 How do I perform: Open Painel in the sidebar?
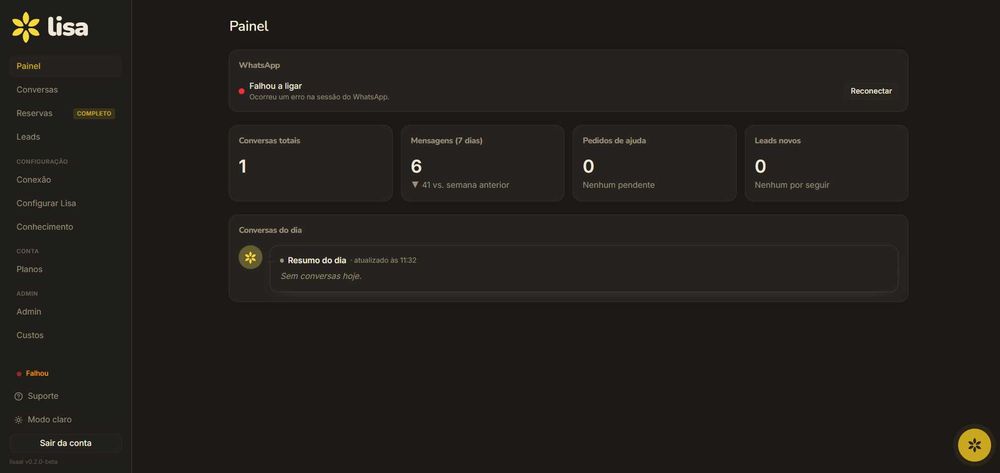pyautogui.click(x=65, y=66)
